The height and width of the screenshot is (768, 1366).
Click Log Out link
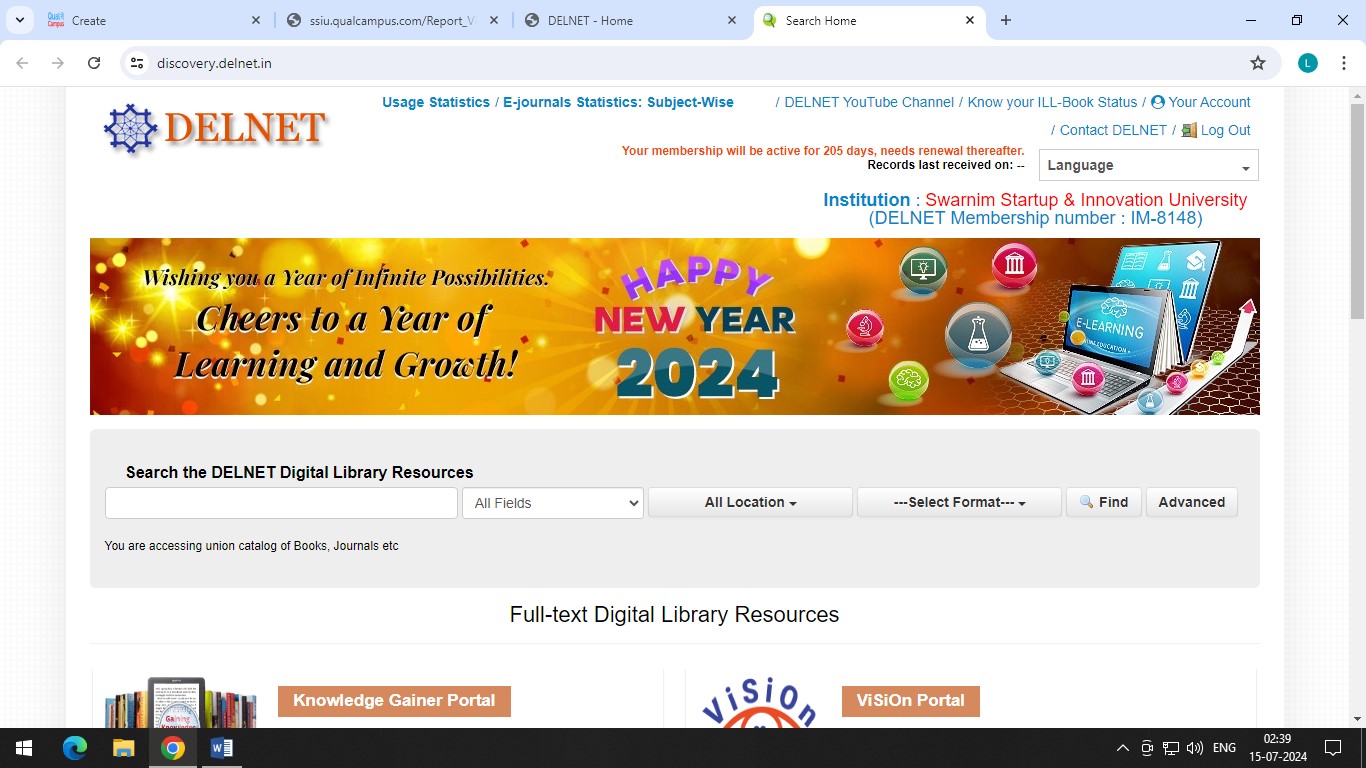tap(1226, 130)
